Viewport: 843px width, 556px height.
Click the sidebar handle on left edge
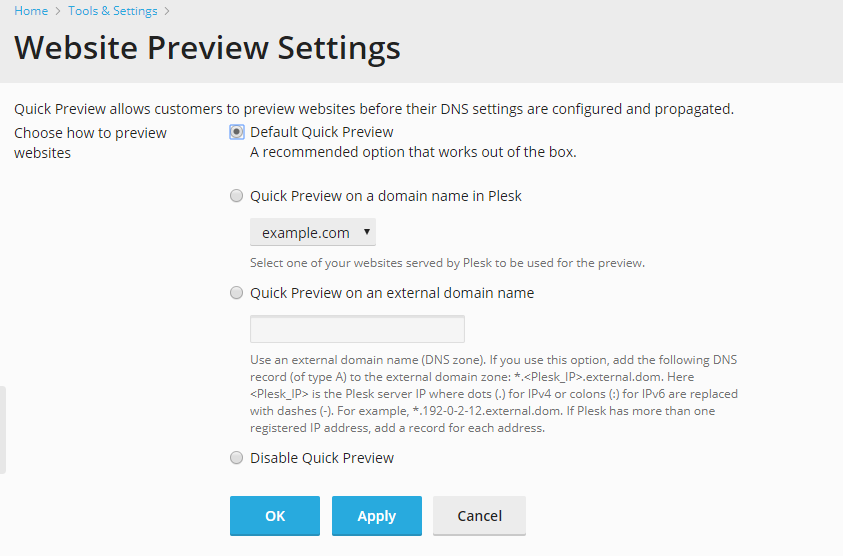point(3,430)
